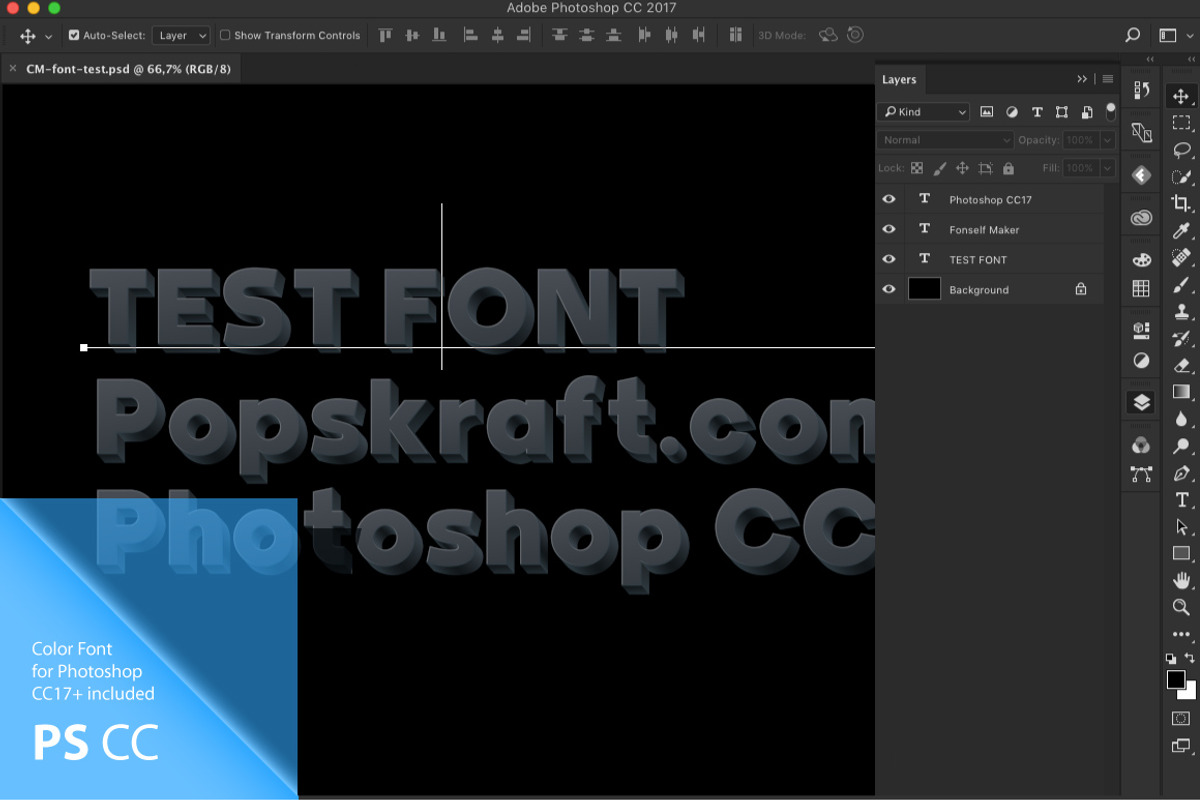Select the Layers panel tab
The height and width of the screenshot is (800, 1200).
click(899, 79)
